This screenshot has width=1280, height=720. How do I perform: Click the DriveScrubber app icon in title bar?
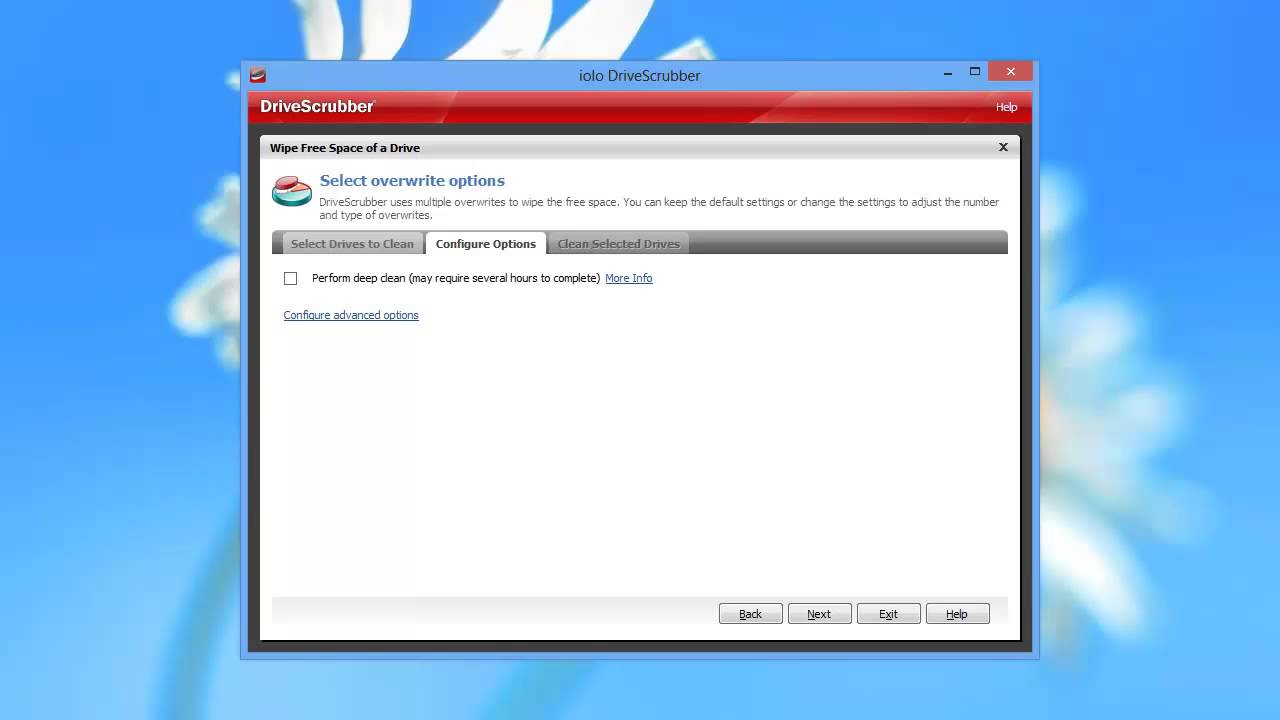[258, 75]
